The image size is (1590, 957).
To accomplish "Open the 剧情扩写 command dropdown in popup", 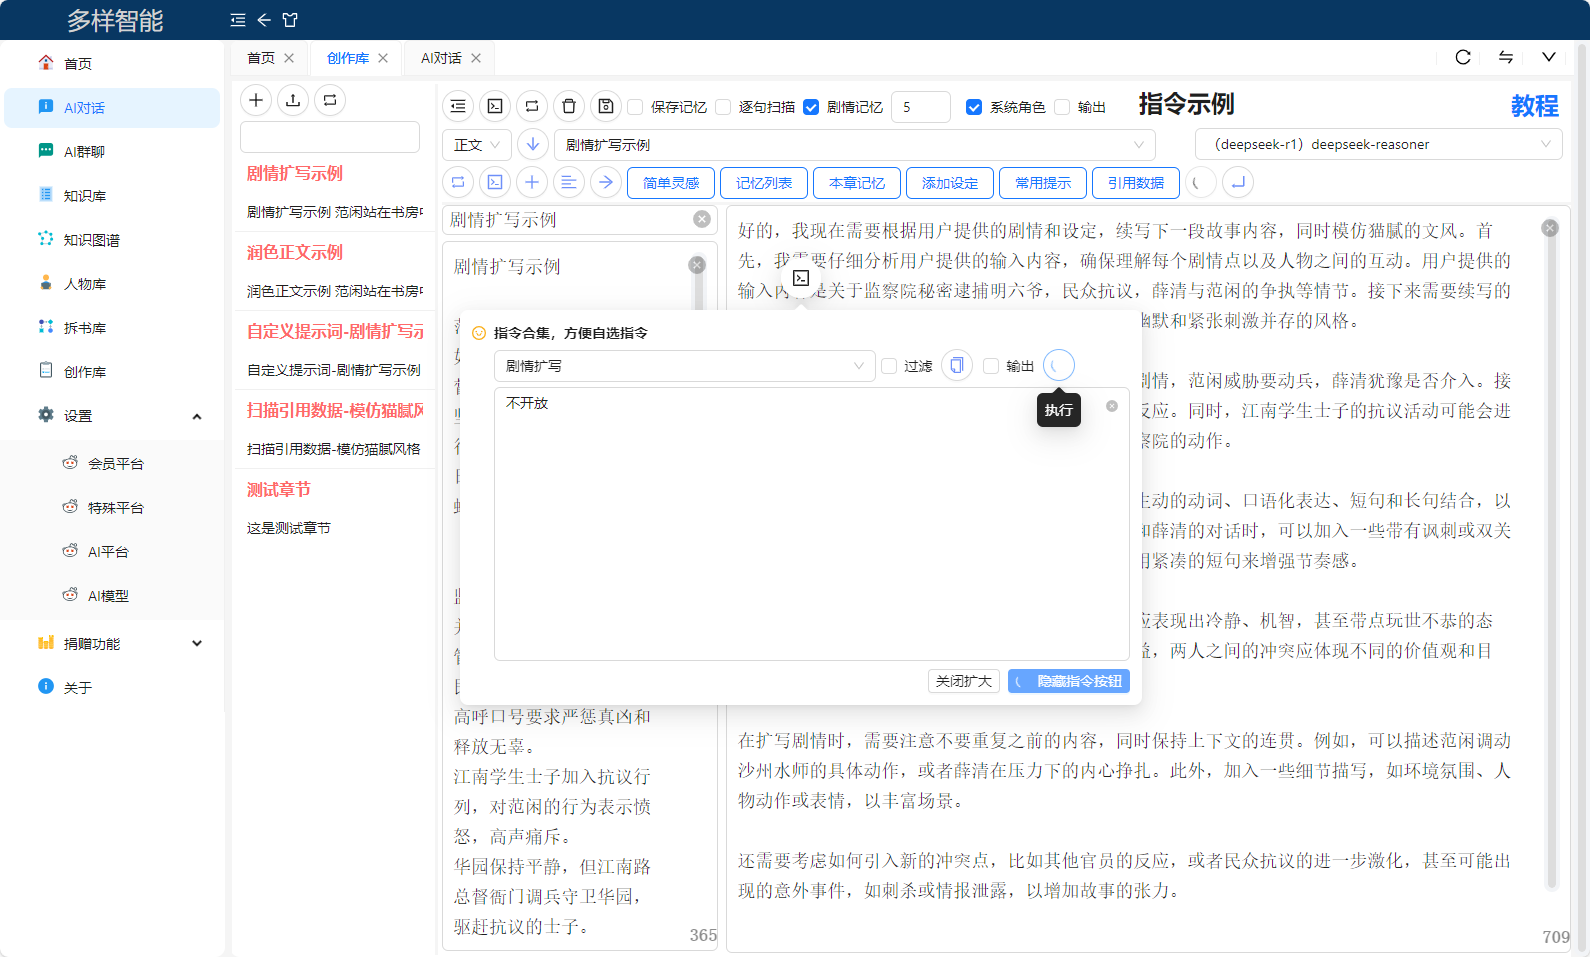I will coord(685,366).
